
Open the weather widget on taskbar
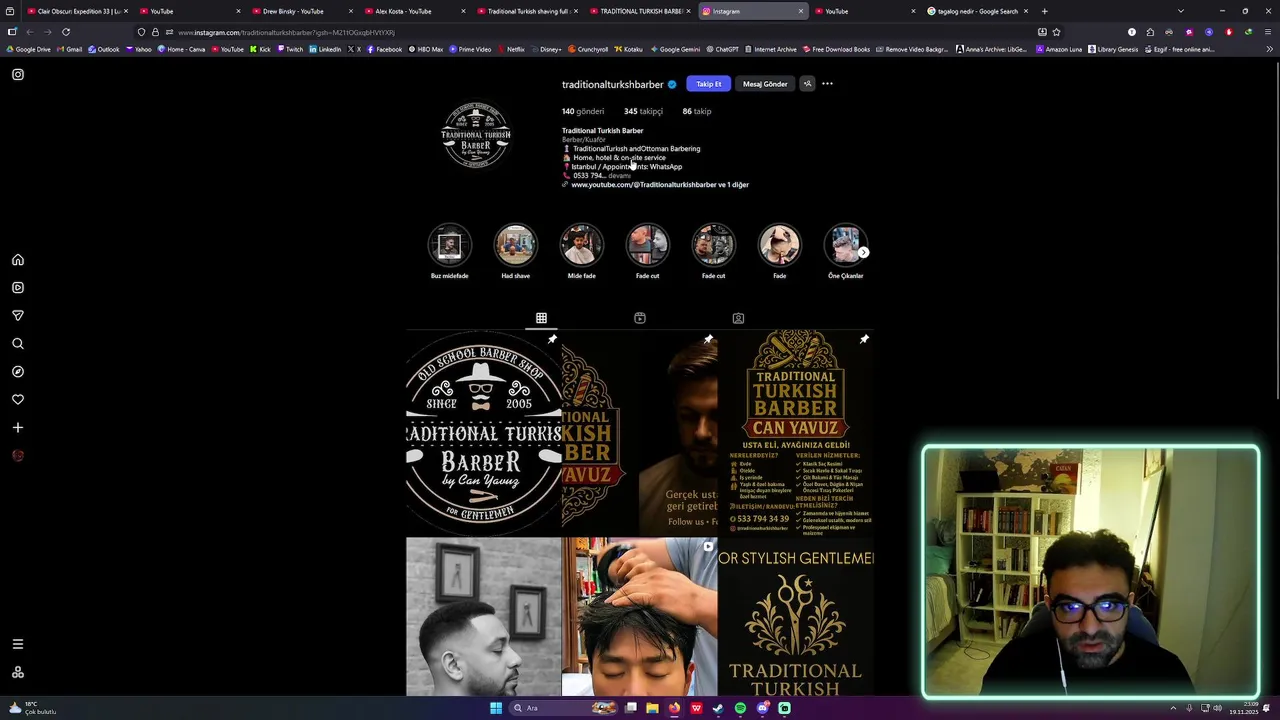point(32,708)
